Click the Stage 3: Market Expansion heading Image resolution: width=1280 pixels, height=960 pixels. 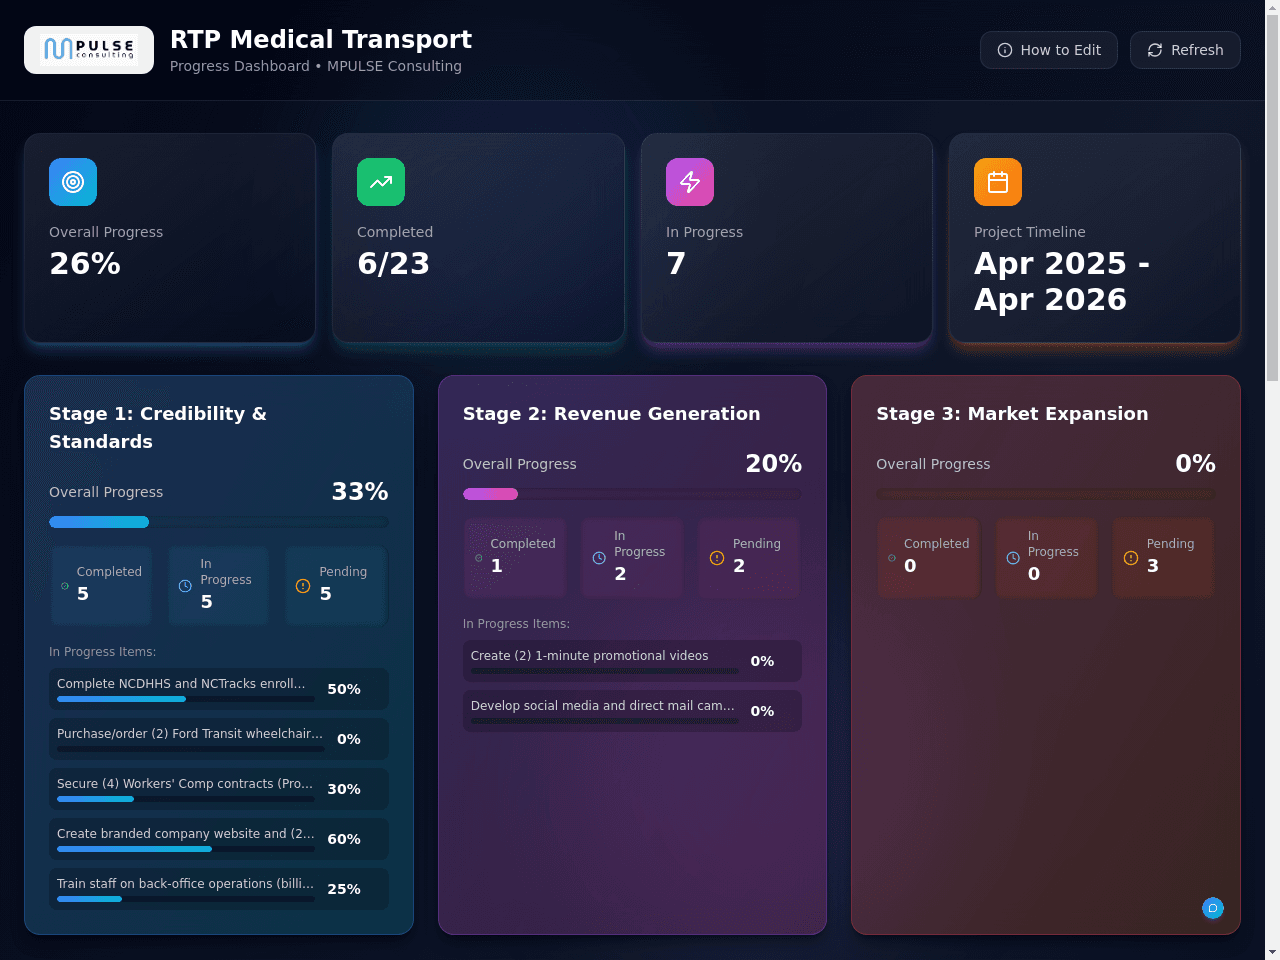[1012, 414]
